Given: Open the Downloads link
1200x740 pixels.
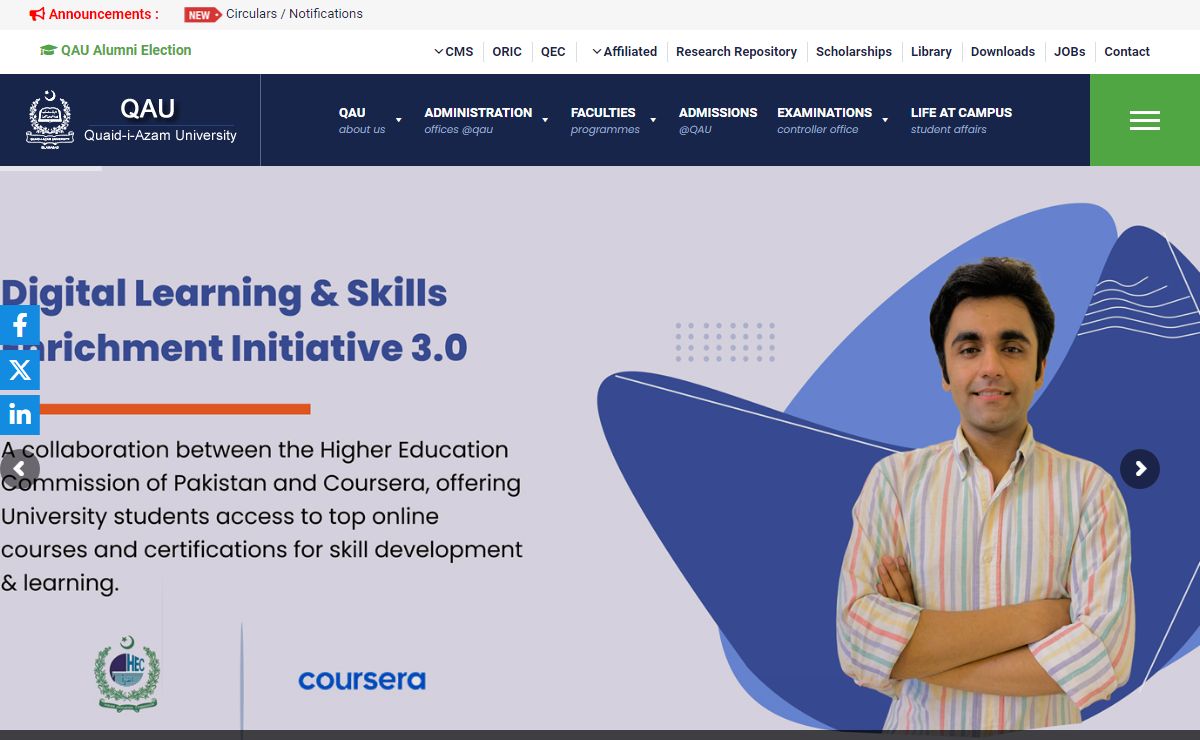Looking at the screenshot, I should [x=1003, y=52].
